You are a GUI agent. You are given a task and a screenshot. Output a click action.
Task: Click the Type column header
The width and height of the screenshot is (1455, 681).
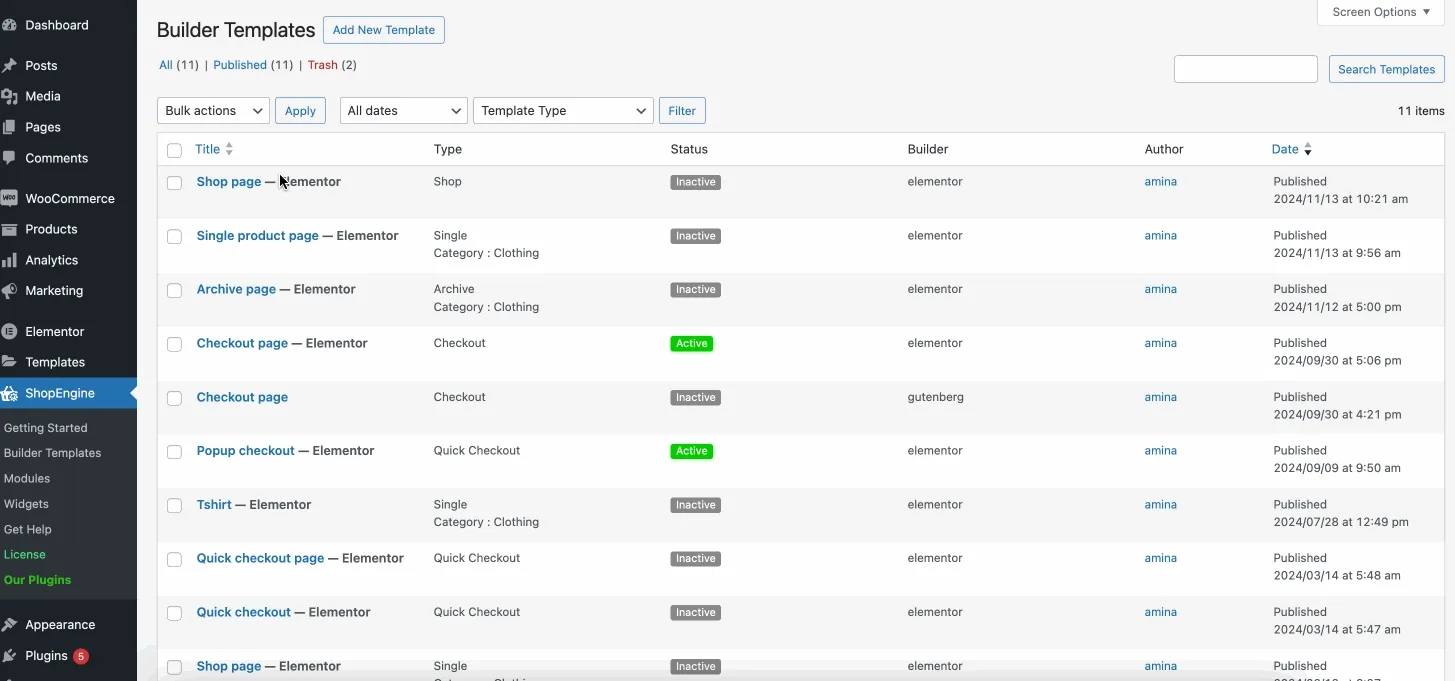point(448,149)
